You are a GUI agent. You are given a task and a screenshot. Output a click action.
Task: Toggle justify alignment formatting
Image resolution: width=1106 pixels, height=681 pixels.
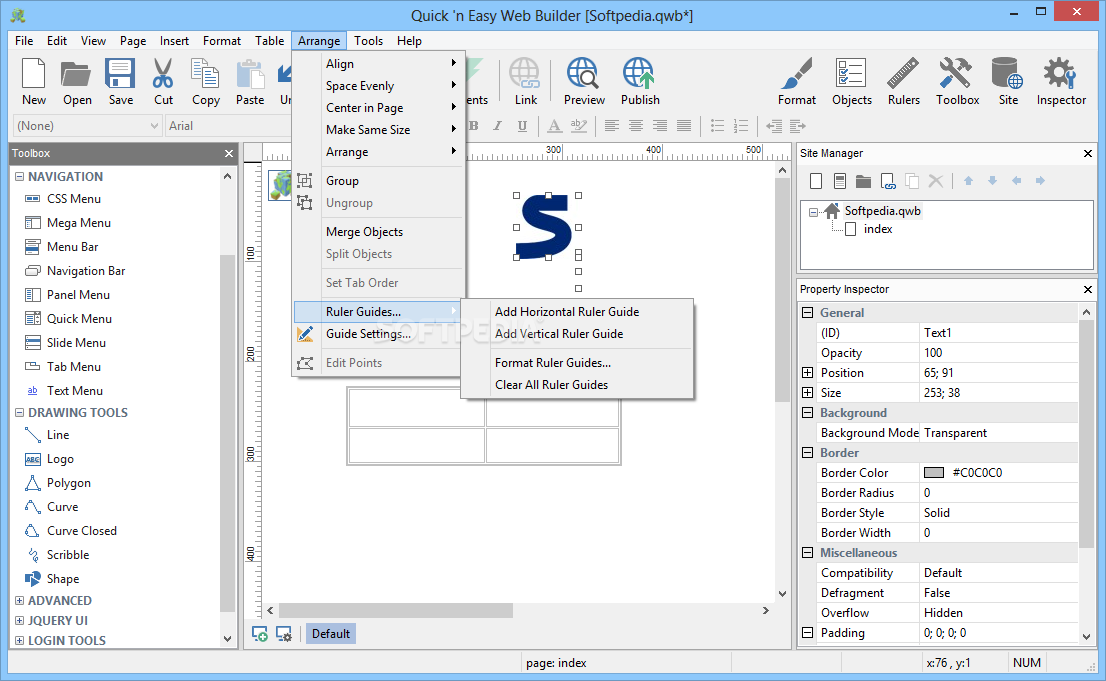(x=683, y=126)
